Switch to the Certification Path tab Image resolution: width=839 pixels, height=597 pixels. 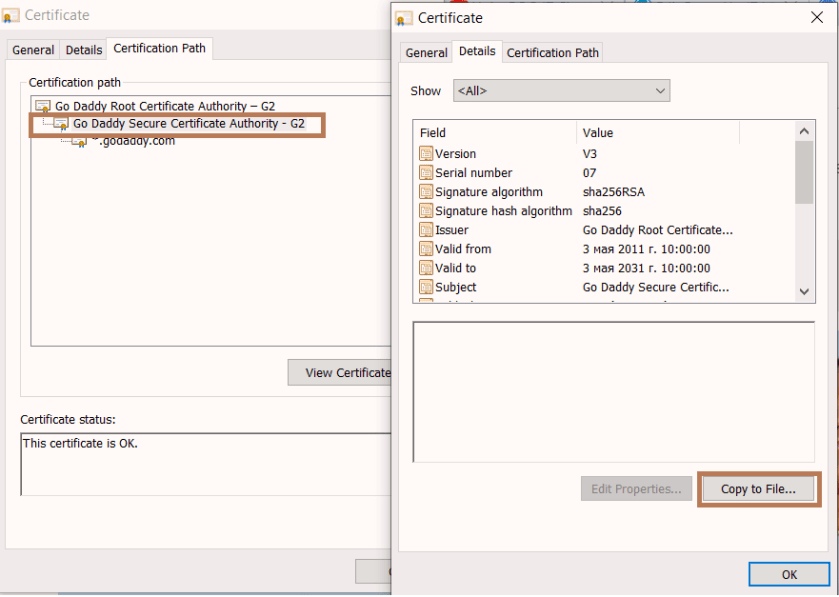pos(552,52)
